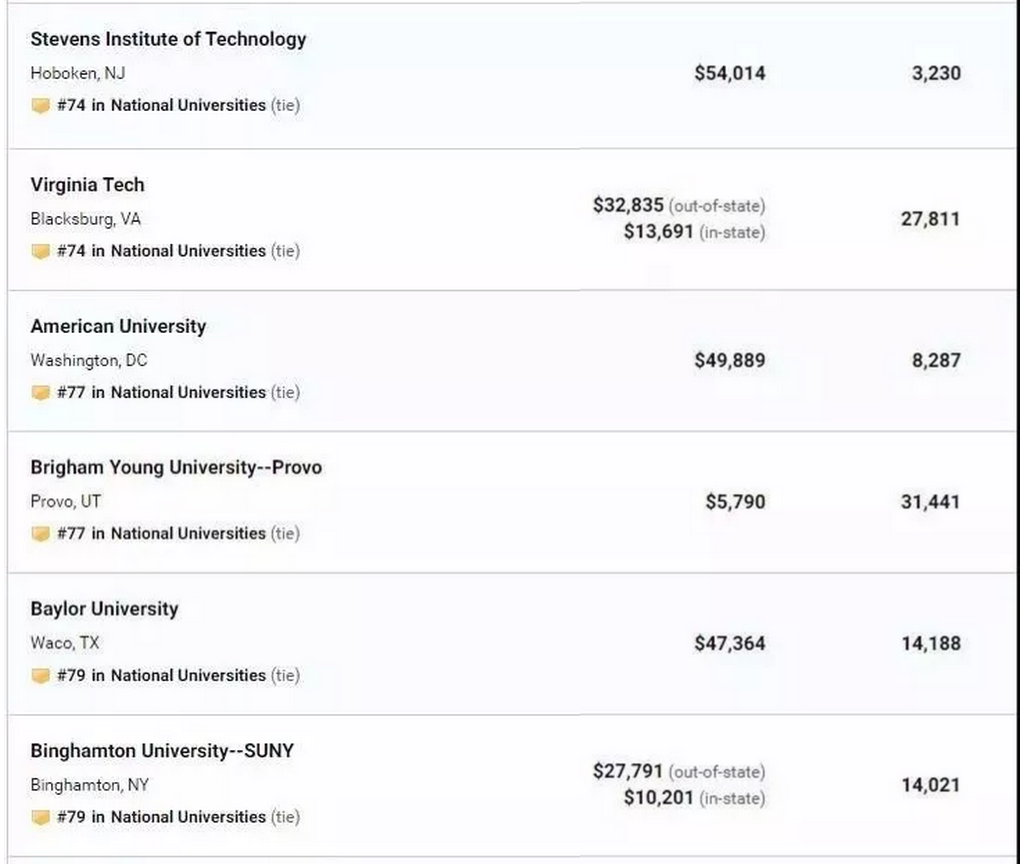
Task: Click Binghamton's $10,201 in-state tuition
Action: [x=659, y=798]
